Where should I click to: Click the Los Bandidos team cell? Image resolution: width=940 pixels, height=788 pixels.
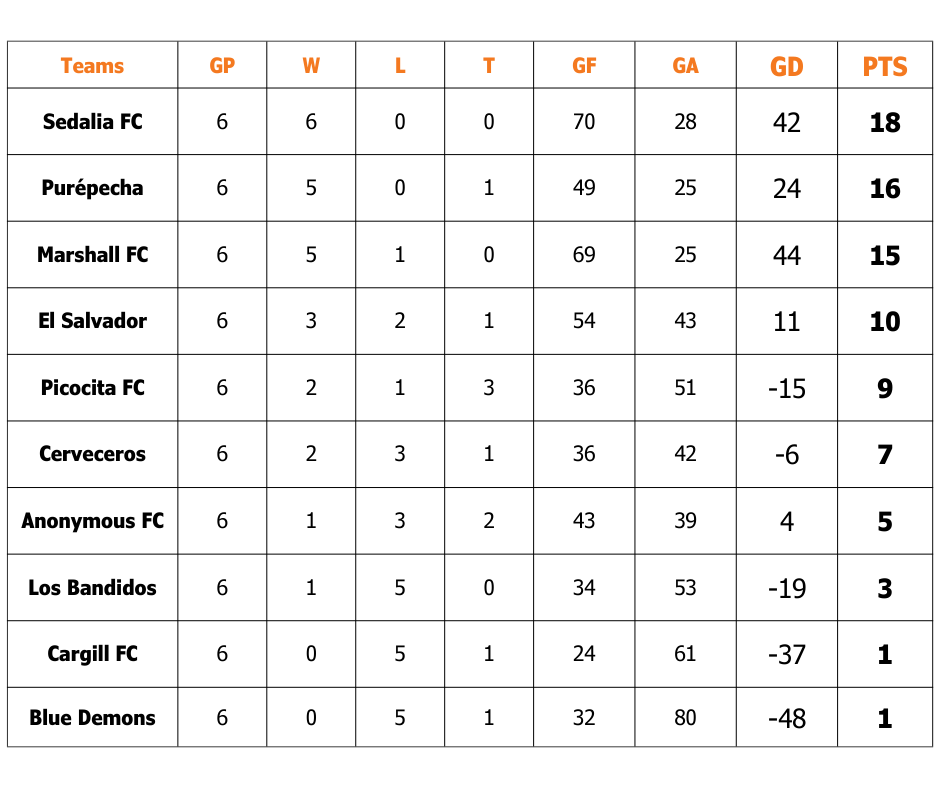coord(92,588)
